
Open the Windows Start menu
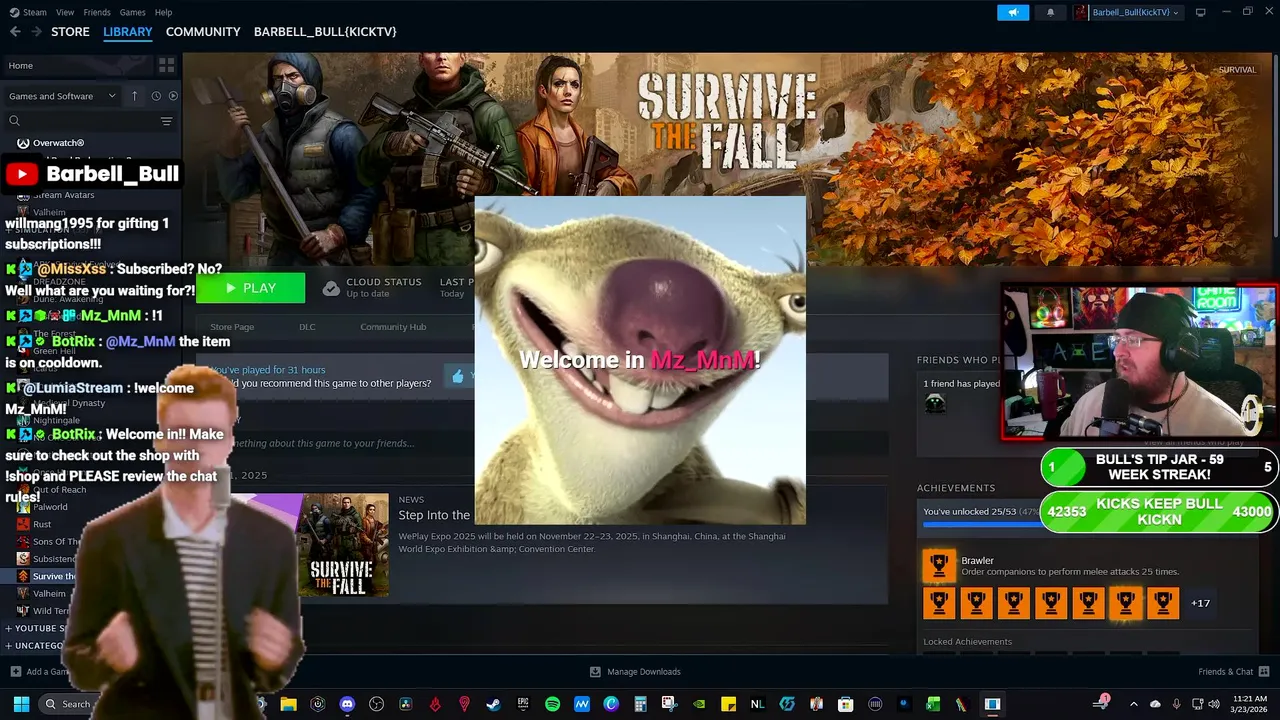(21, 704)
